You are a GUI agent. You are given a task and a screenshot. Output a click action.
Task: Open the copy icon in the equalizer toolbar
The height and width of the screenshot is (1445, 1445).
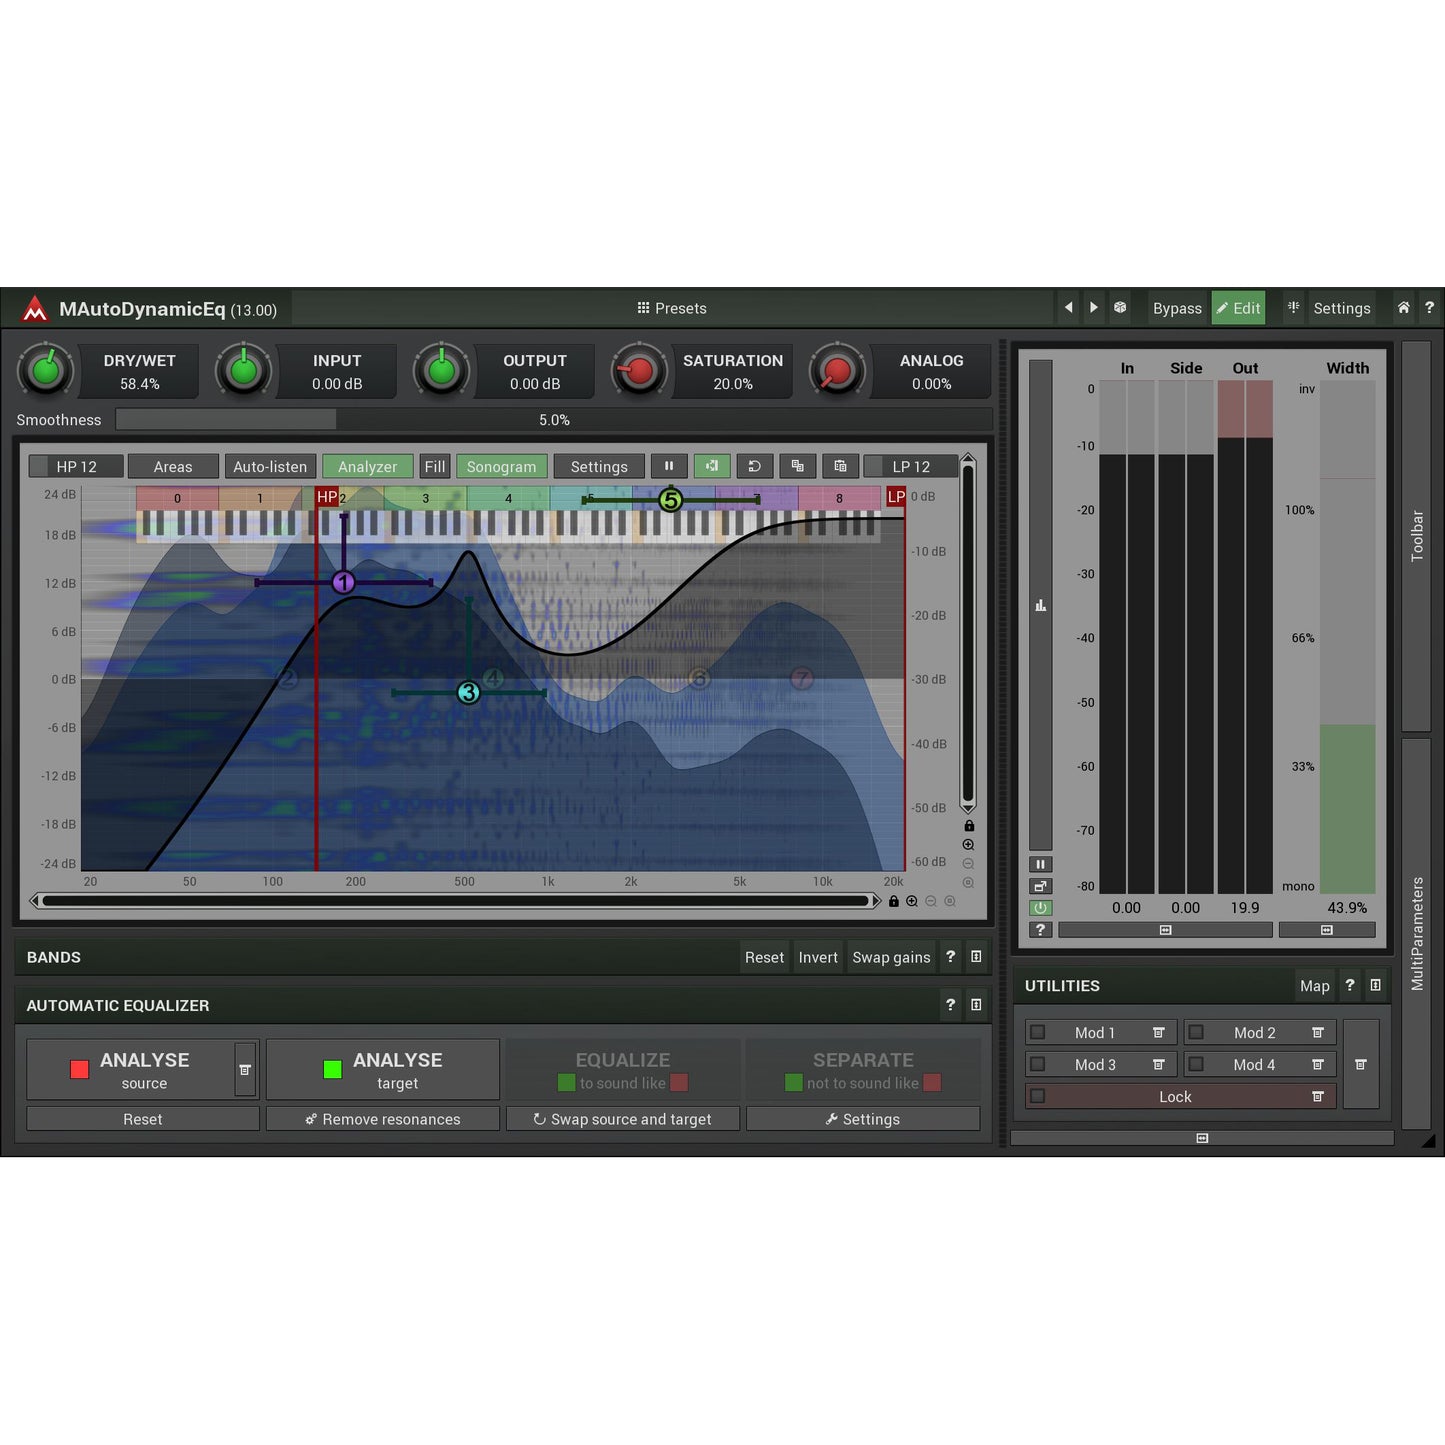pos(797,466)
